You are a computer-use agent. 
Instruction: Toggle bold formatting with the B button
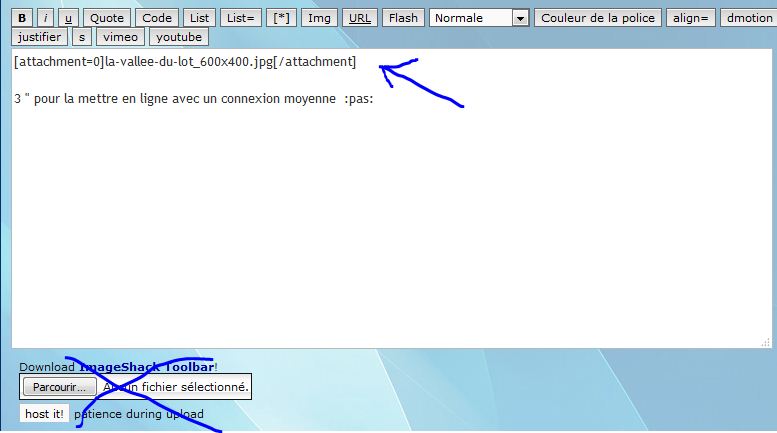tap(22, 18)
